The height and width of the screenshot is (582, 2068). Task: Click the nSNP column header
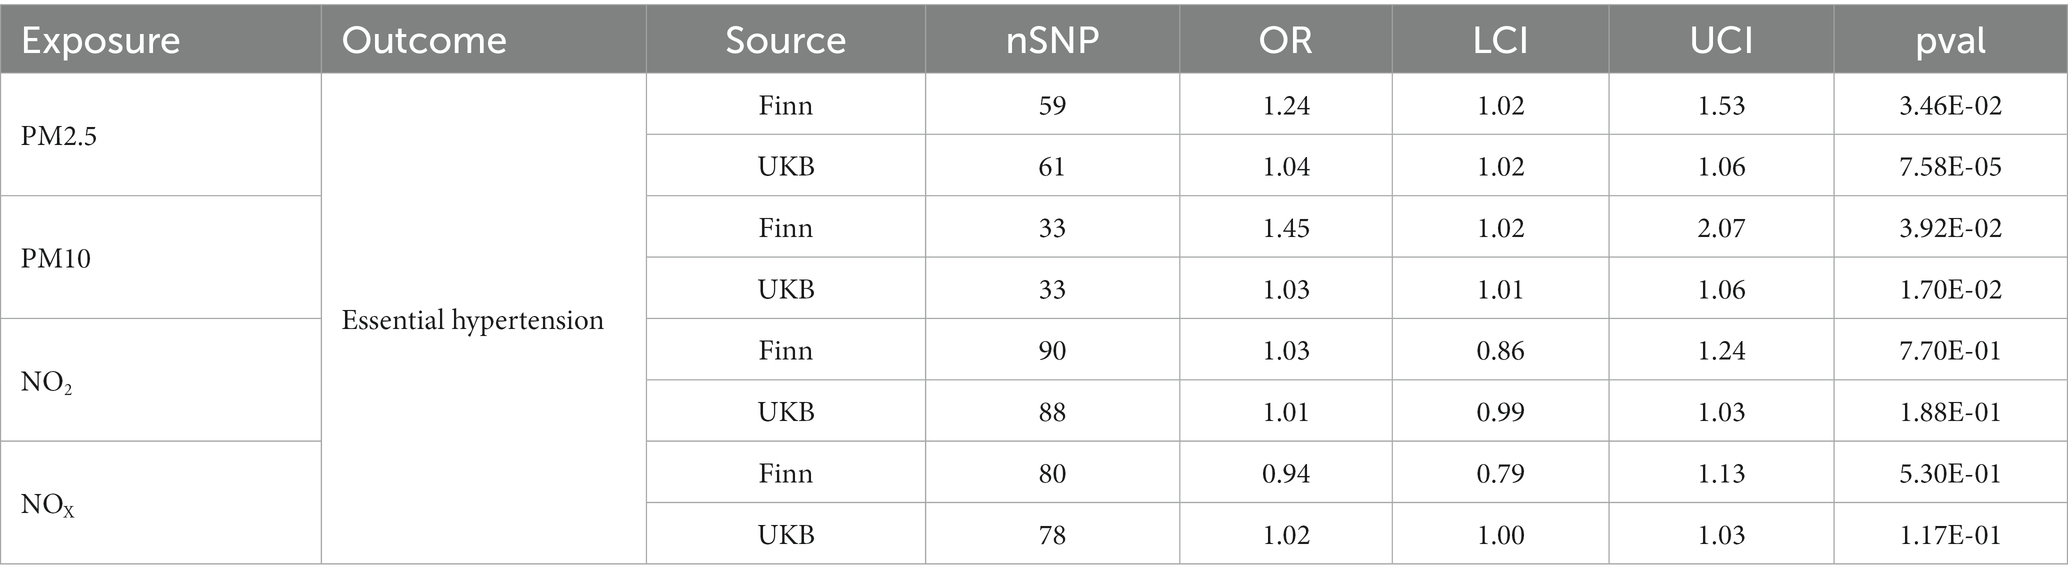1052,41
